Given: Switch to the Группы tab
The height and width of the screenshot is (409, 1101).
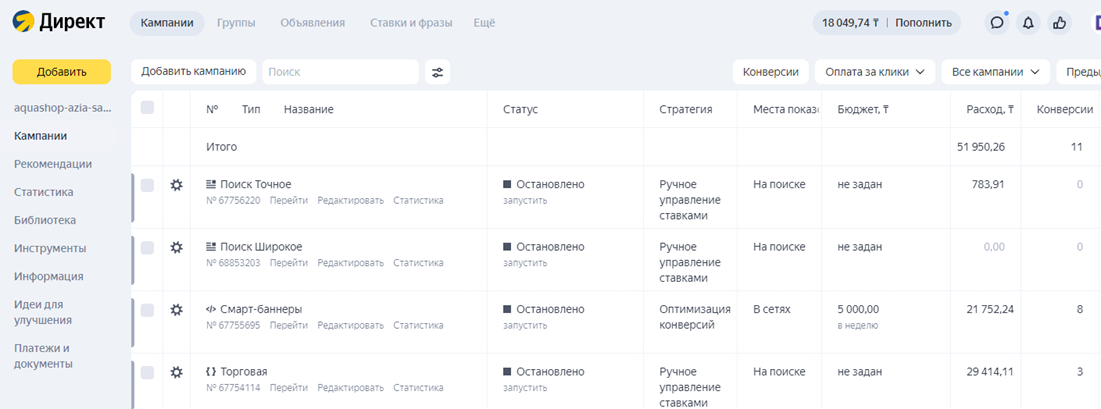Looking at the screenshot, I should (236, 22).
